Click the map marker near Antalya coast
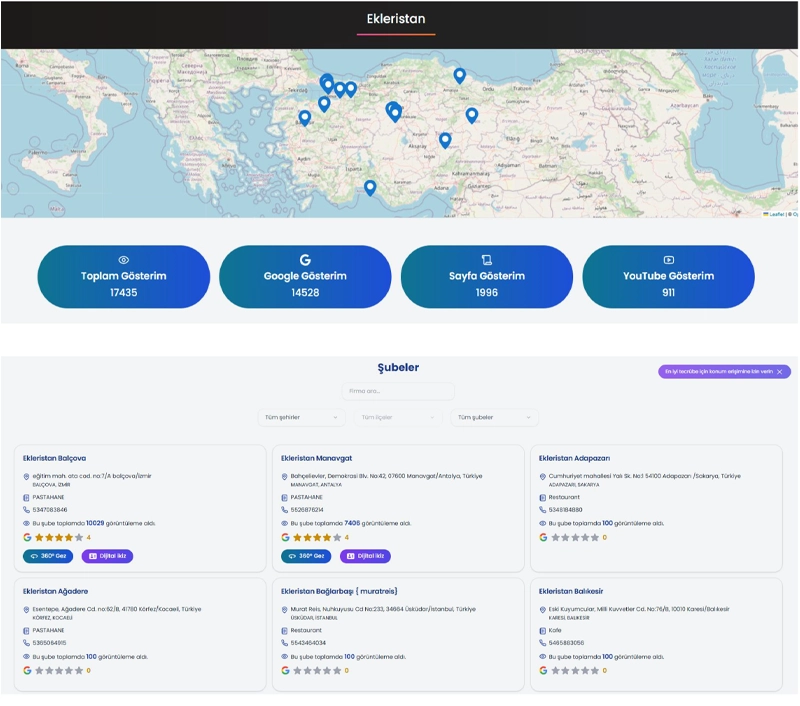The image size is (800, 706). coord(370,187)
